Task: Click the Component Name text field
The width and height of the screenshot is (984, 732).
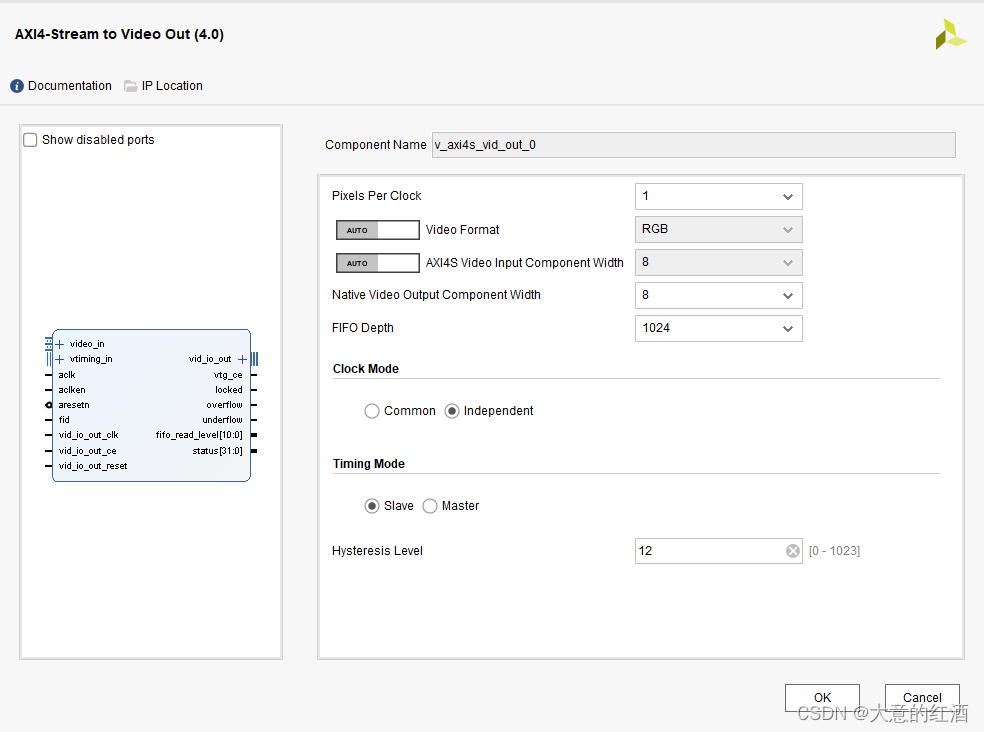Action: point(690,145)
